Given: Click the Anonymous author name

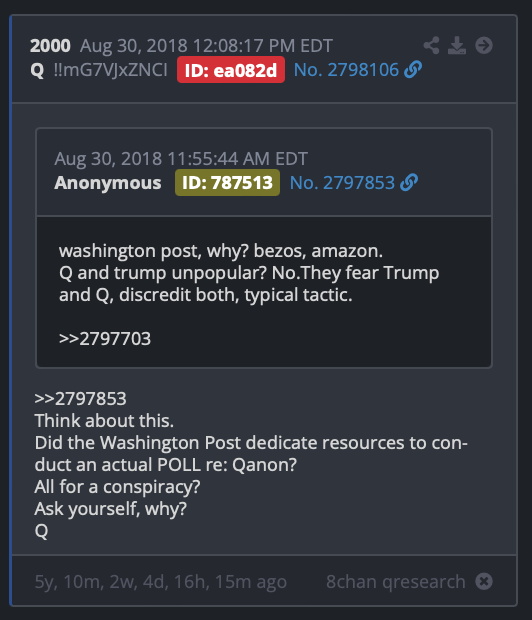Looking at the screenshot, I should coord(108,183).
